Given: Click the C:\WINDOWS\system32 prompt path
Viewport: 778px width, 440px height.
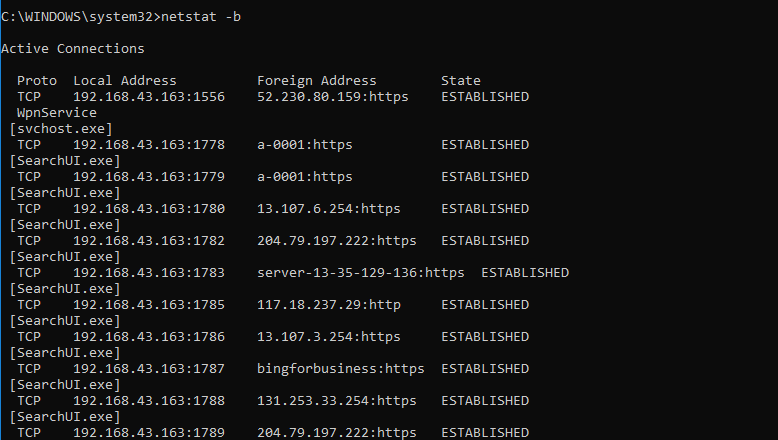Looking at the screenshot, I should [80, 17].
